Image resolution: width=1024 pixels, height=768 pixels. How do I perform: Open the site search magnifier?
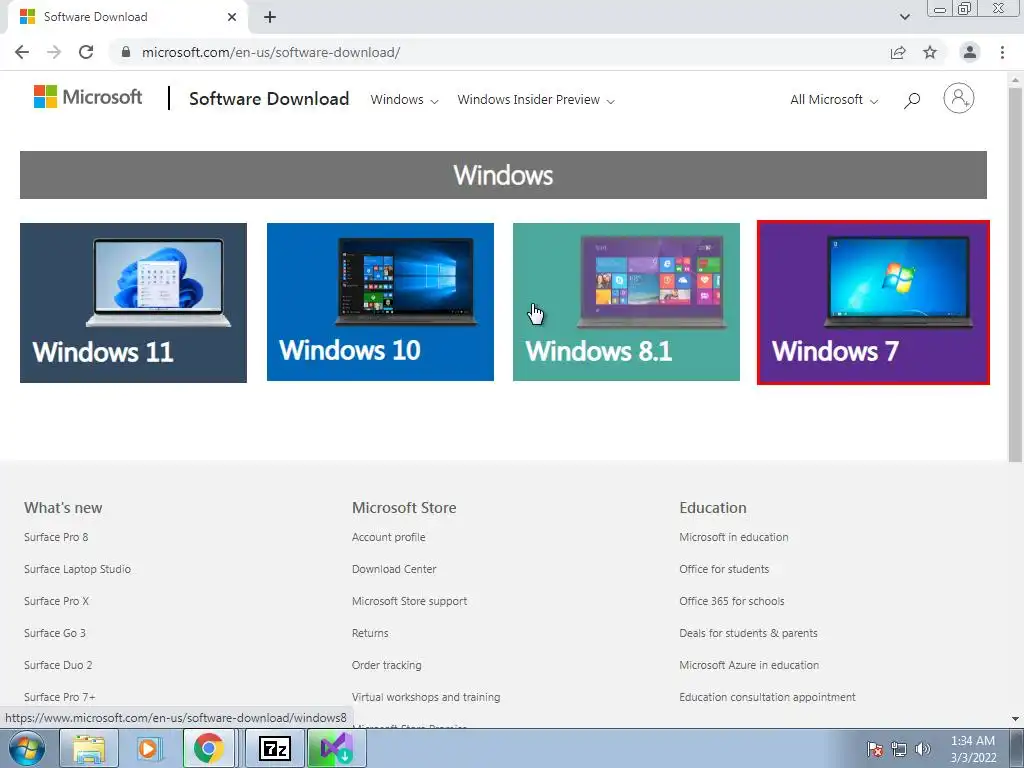912,100
